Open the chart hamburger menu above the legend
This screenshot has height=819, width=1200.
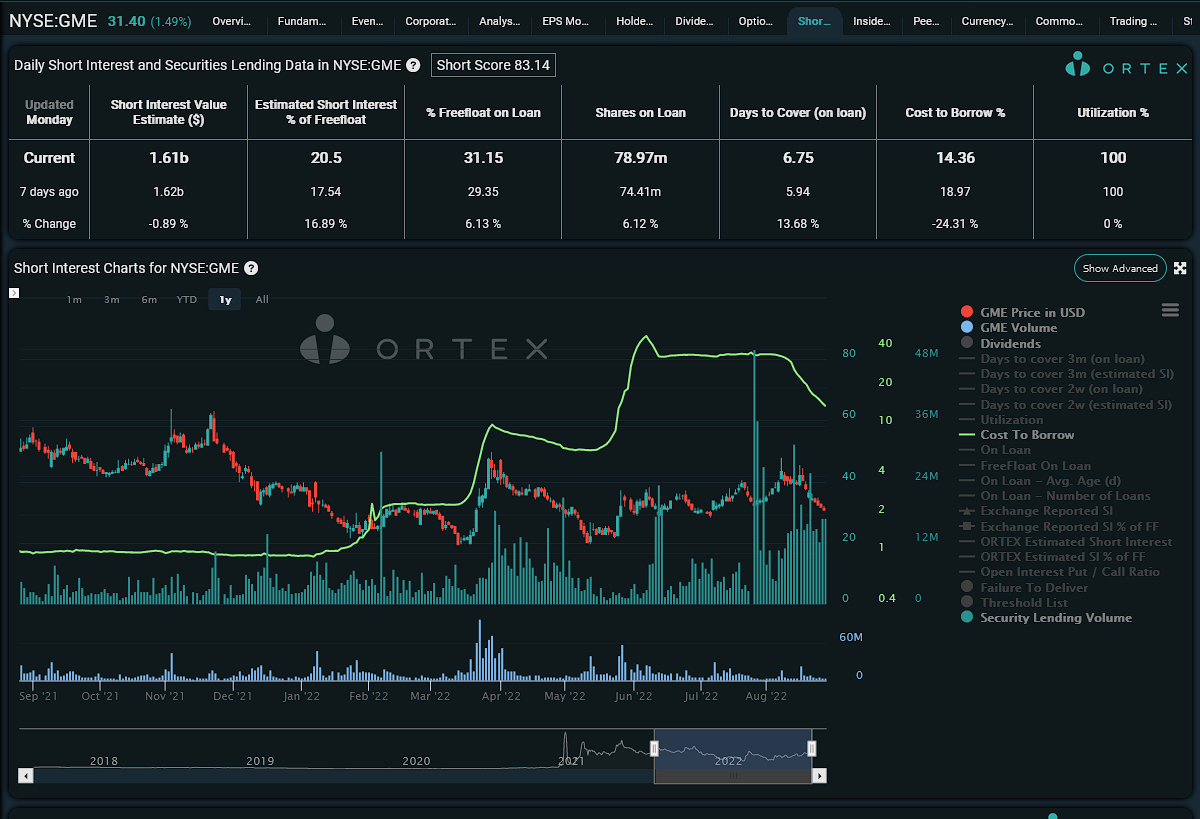tap(1170, 311)
